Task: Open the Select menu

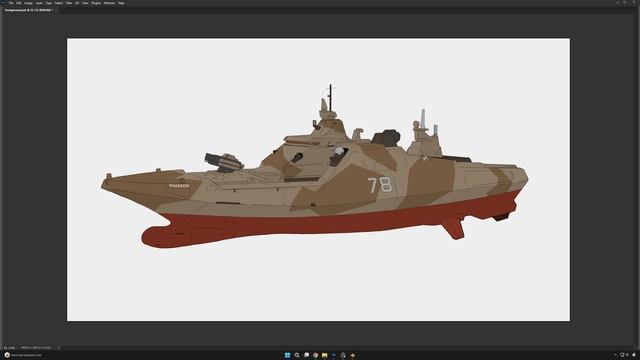Action: (59, 3)
